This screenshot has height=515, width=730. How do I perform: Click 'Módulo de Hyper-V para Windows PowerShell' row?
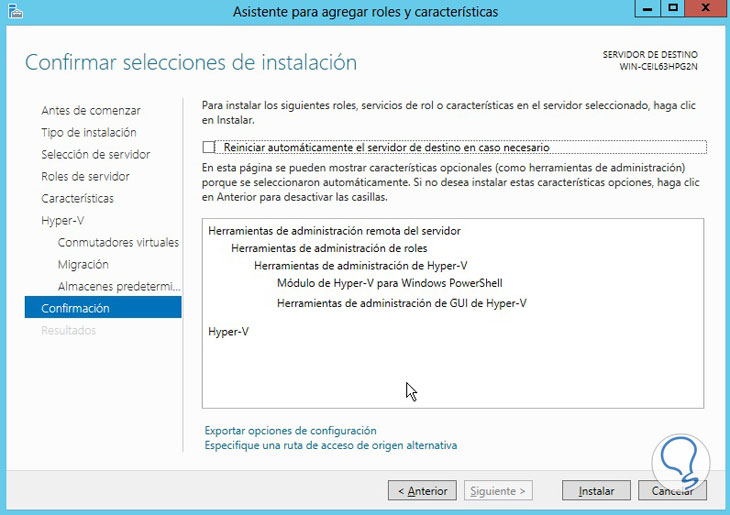[390, 283]
